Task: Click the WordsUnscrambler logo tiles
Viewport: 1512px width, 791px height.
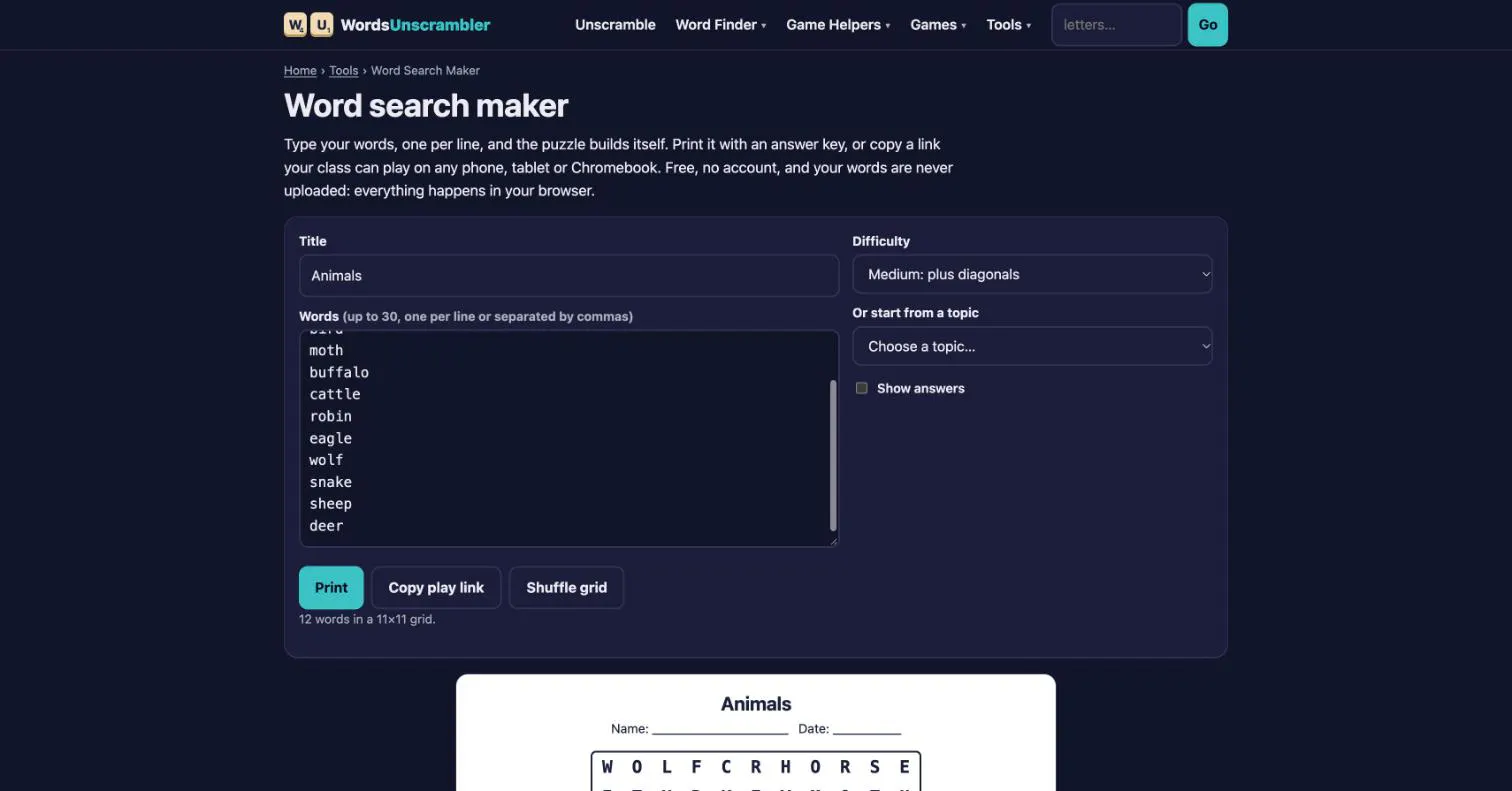Action: click(308, 25)
